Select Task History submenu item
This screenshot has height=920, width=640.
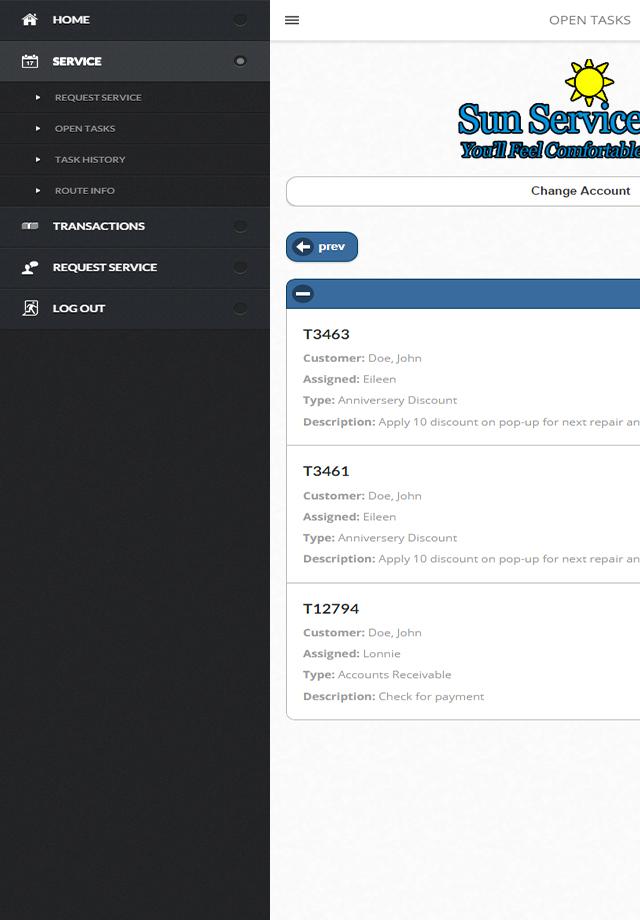click(135, 160)
